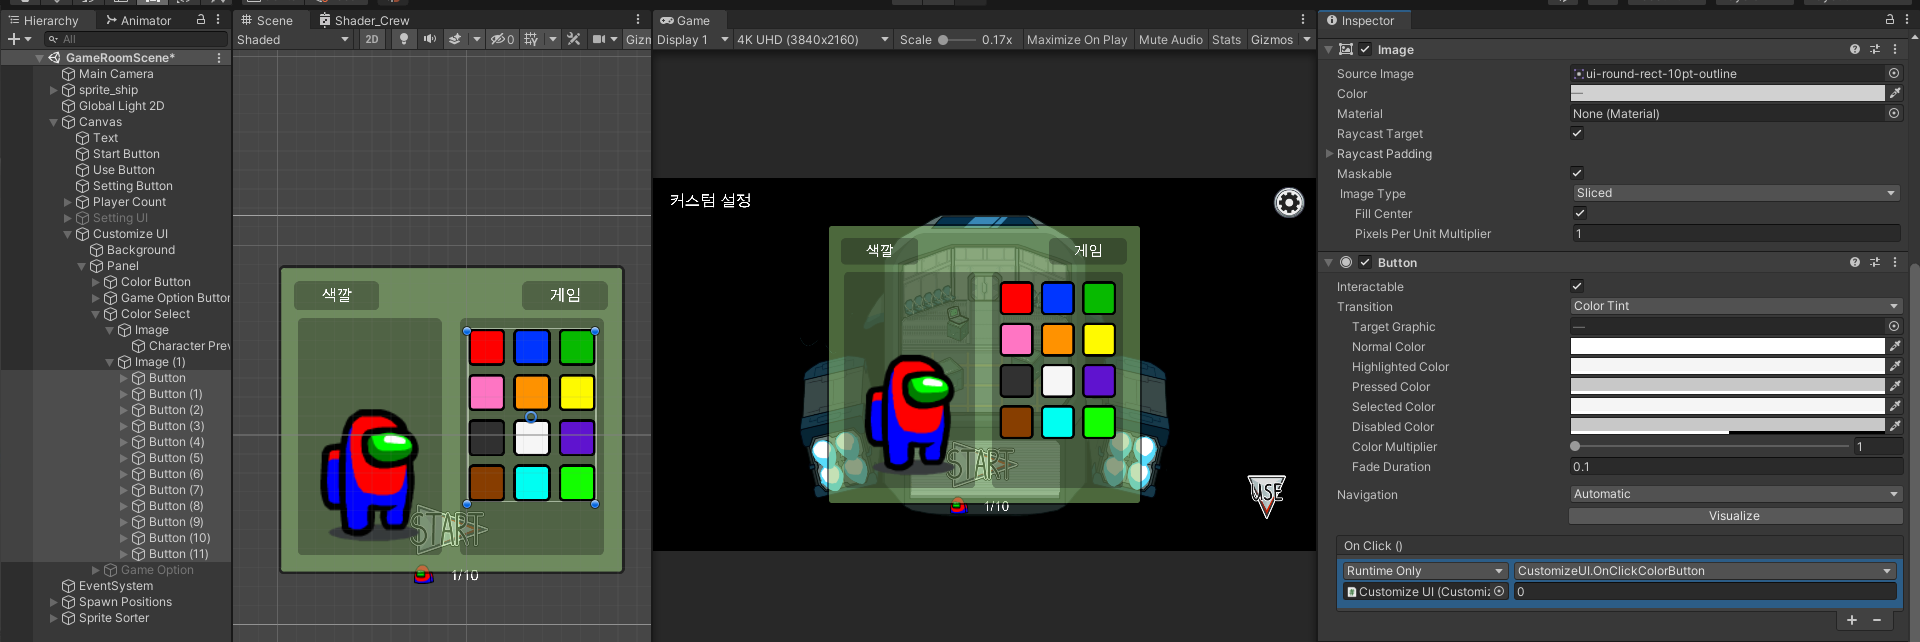The height and width of the screenshot is (642, 1920).
Task: Open the Game view kebab menu
Action: pos(1303,19)
